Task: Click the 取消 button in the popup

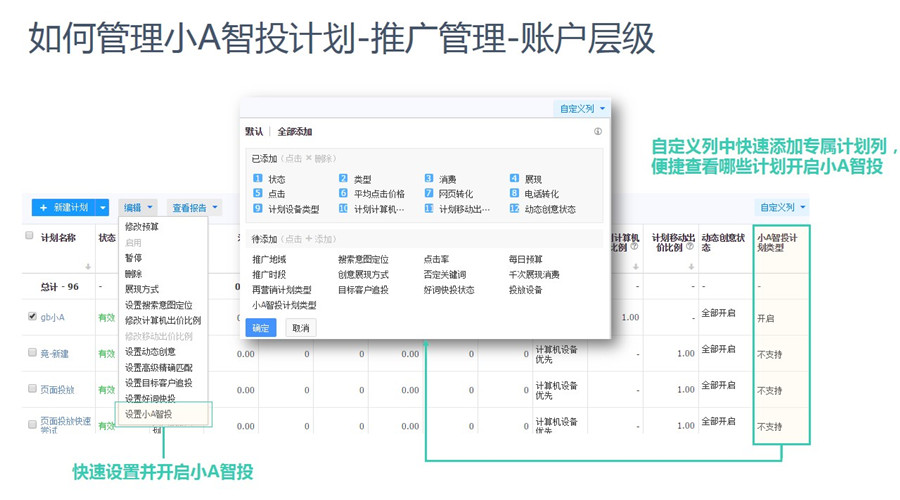Action: click(301, 328)
